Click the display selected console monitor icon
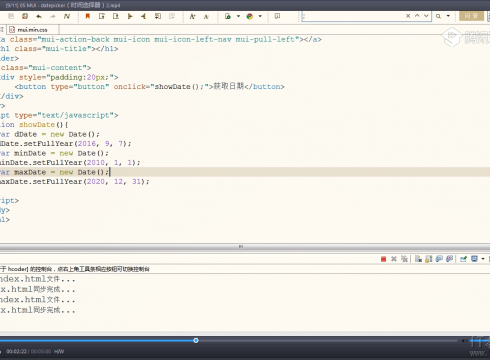 (x=474, y=259)
